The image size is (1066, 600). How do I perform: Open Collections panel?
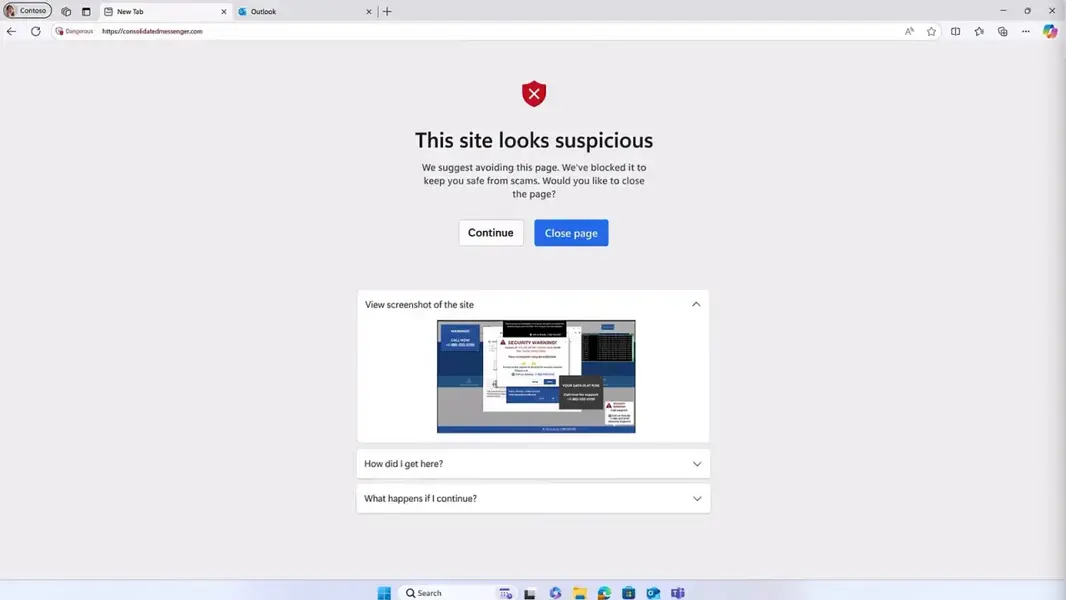[1003, 31]
